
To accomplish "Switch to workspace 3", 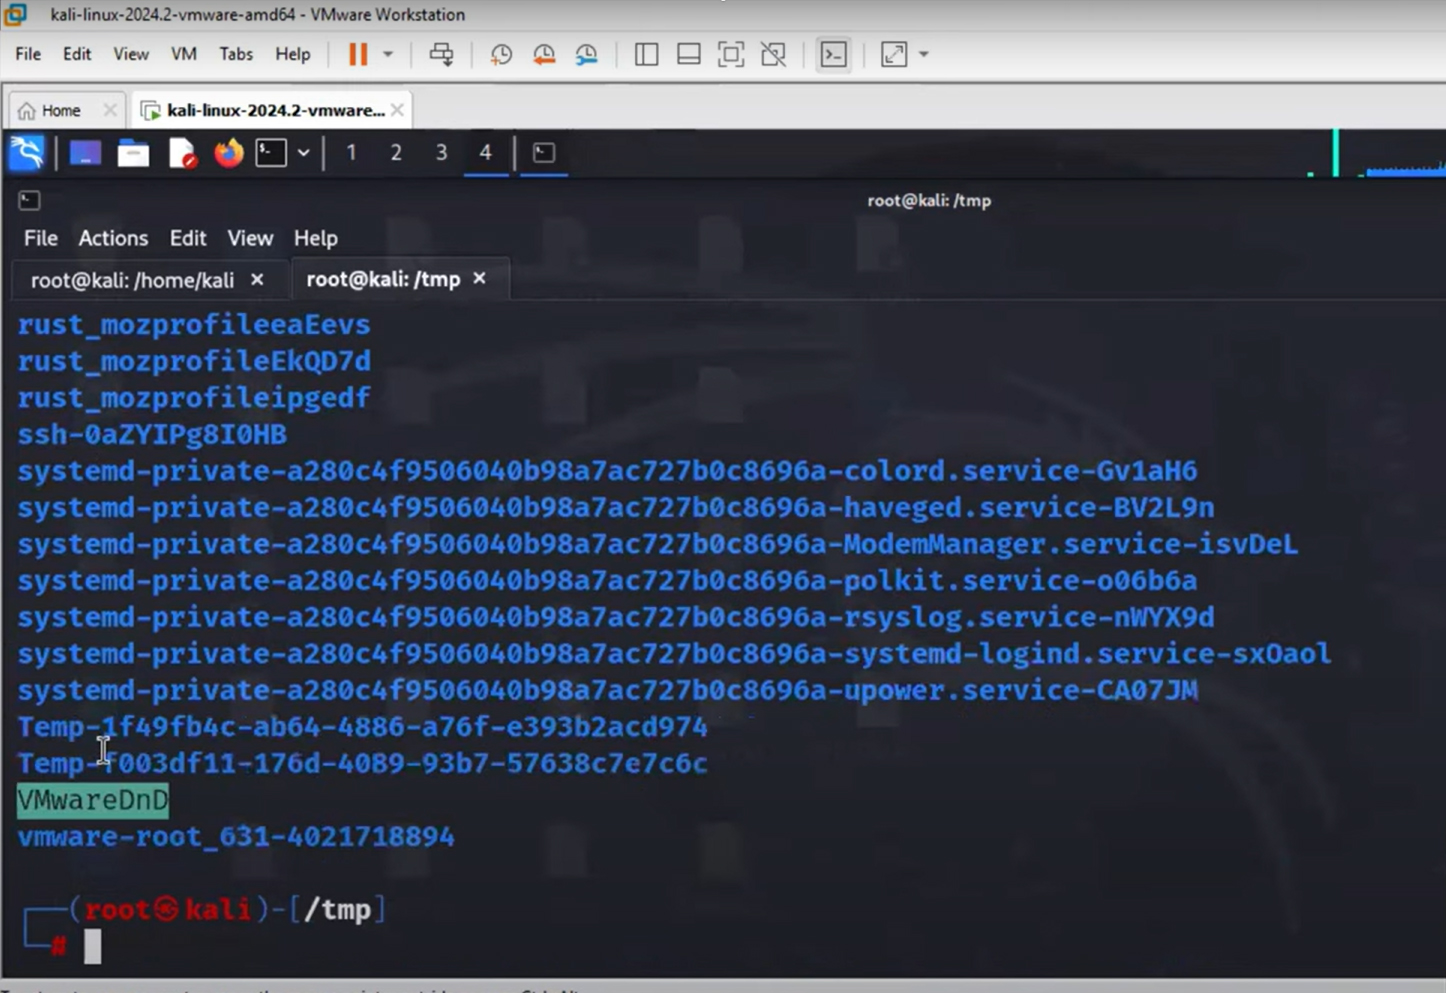I will [x=441, y=153].
